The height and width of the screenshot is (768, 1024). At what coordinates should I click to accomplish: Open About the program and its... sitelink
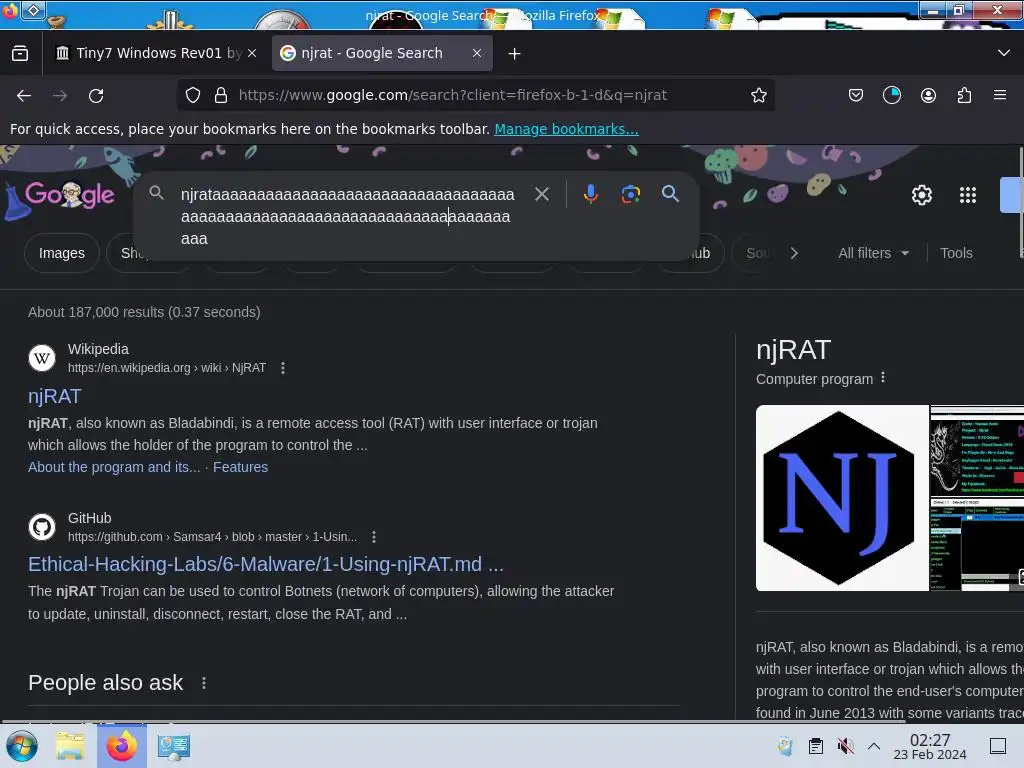114,467
